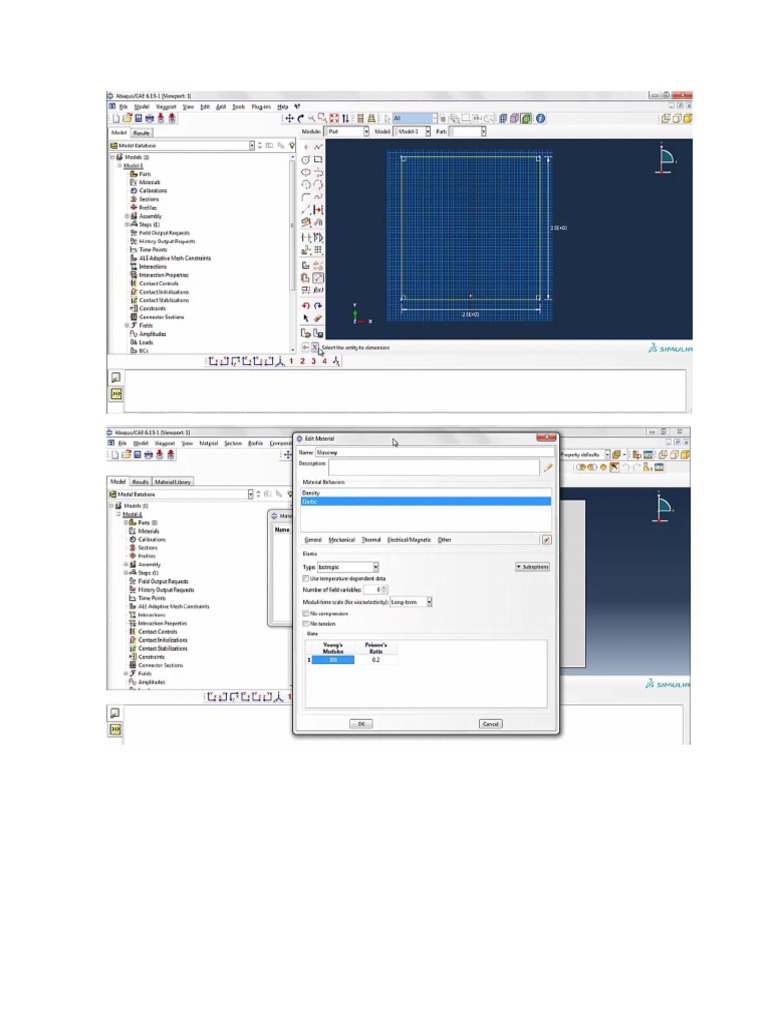
Task: Click the Poisson's Ratio cell with value 0.2
Action: (x=376, y=660)
